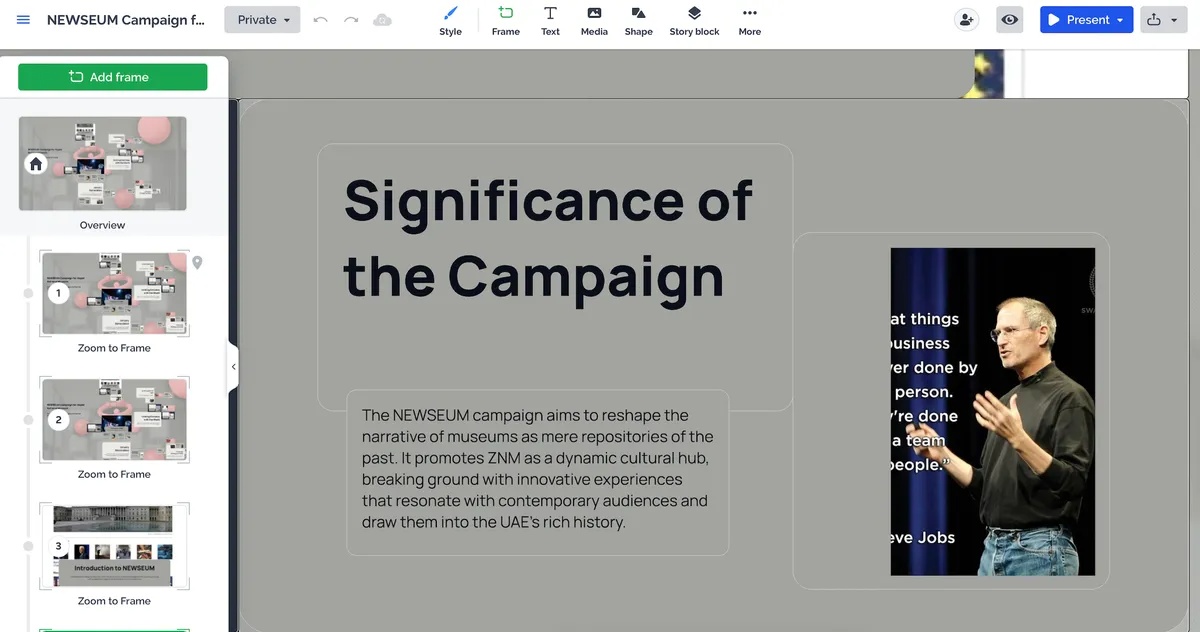This screenshot has width=1200, height=632.
Task: Select the Frame tool
Action: 505,20
